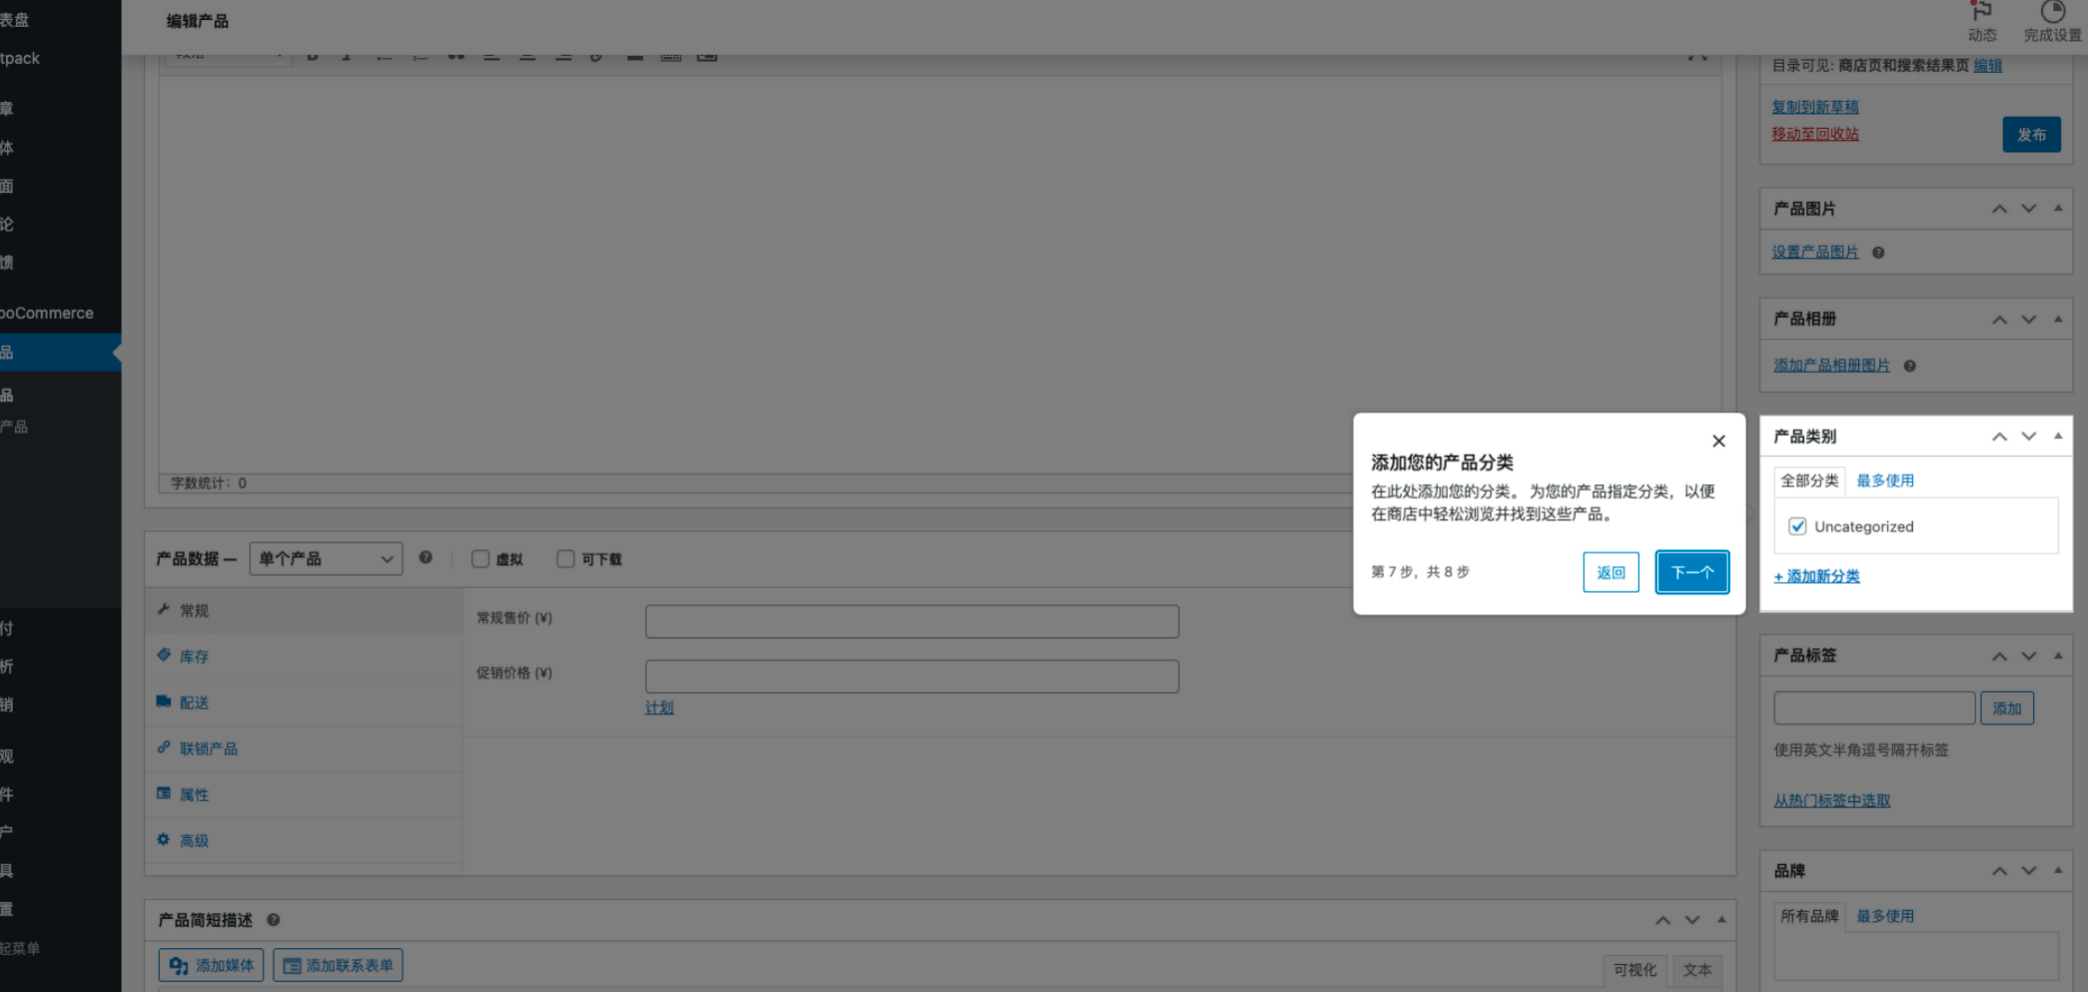Click the 添加媒体 media icon button
The width and height of the screenshot is (2088, 992).
(211, 965)
